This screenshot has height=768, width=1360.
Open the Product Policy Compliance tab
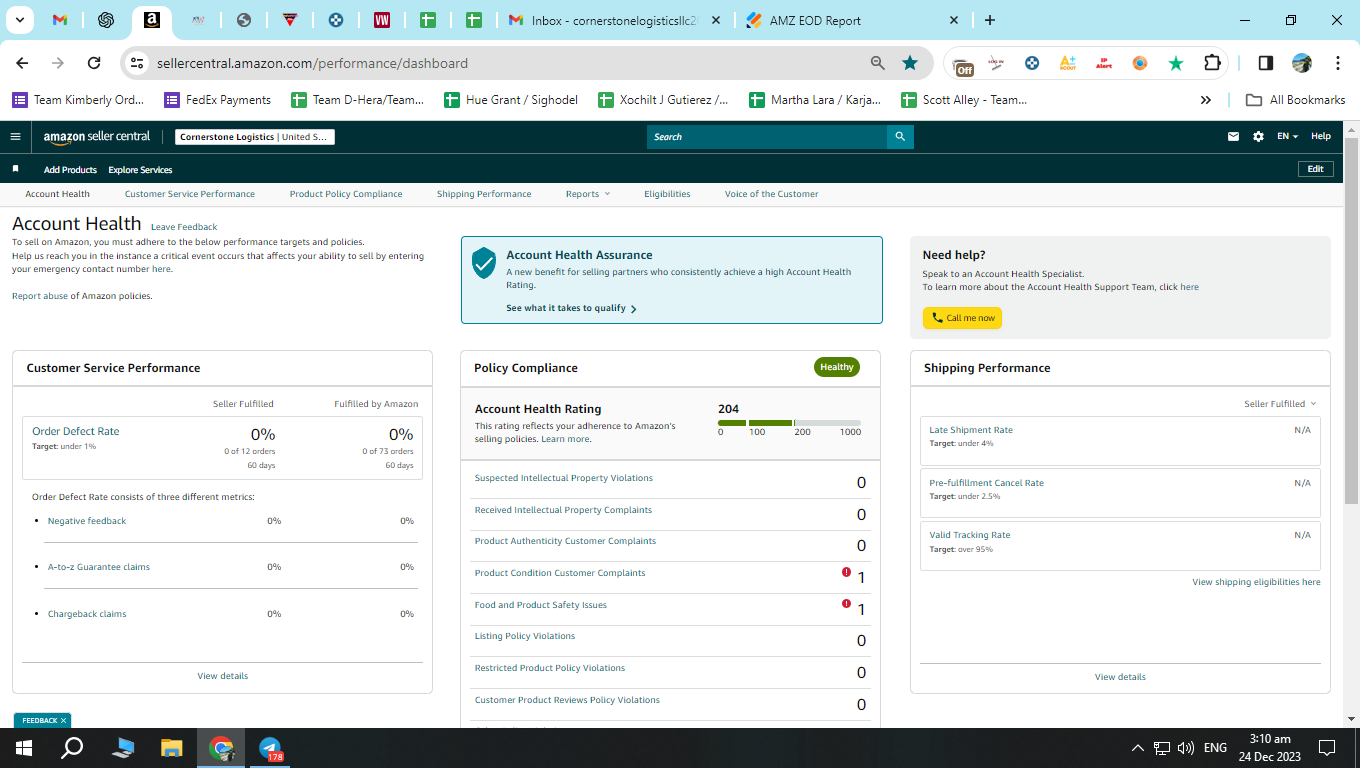[346, 194]
